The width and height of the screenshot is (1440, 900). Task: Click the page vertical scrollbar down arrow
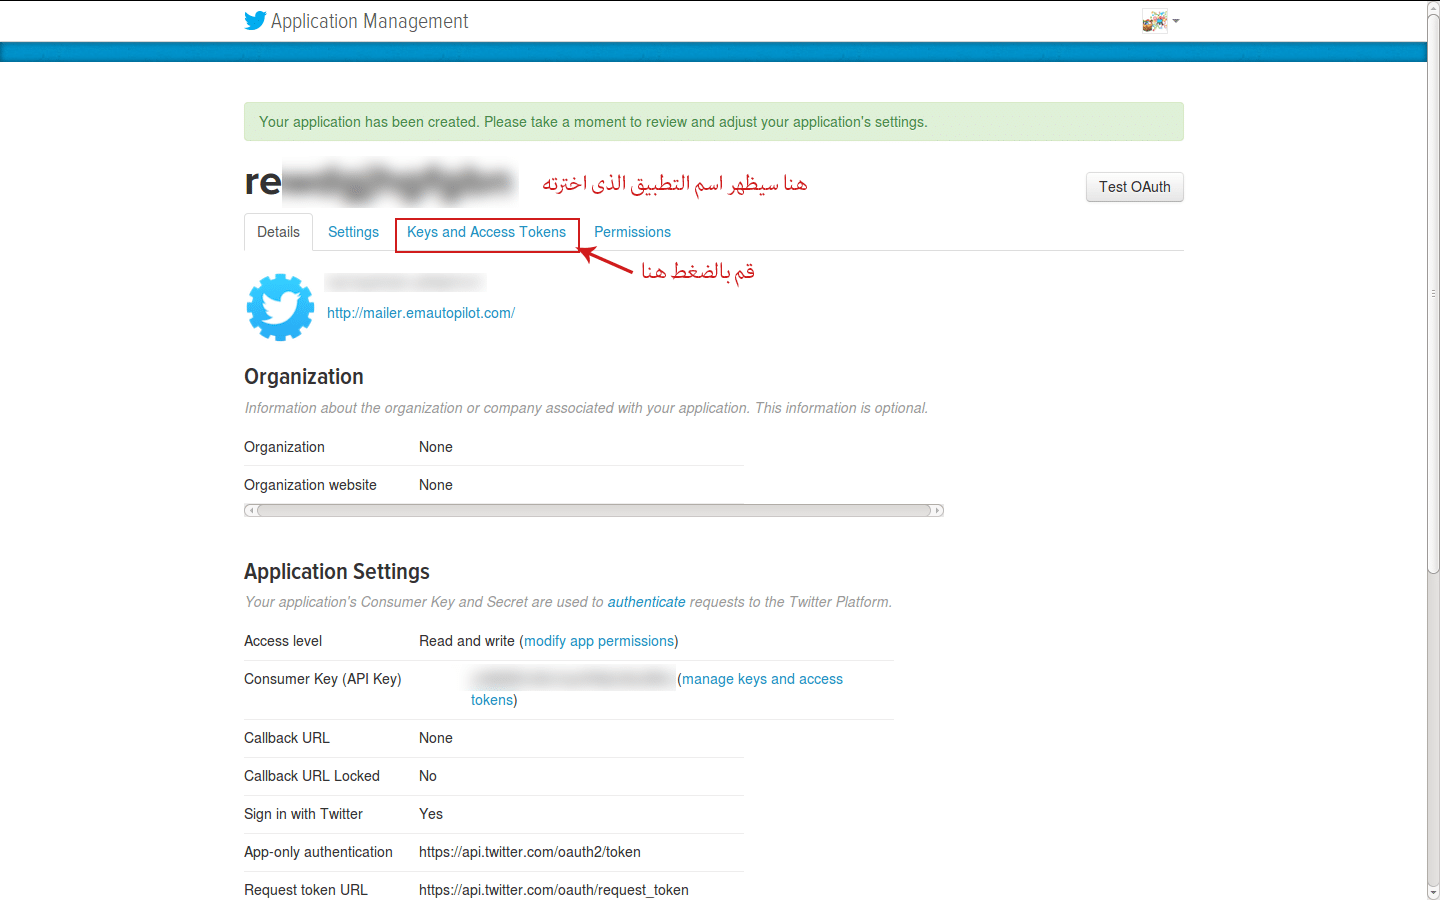1433,892
